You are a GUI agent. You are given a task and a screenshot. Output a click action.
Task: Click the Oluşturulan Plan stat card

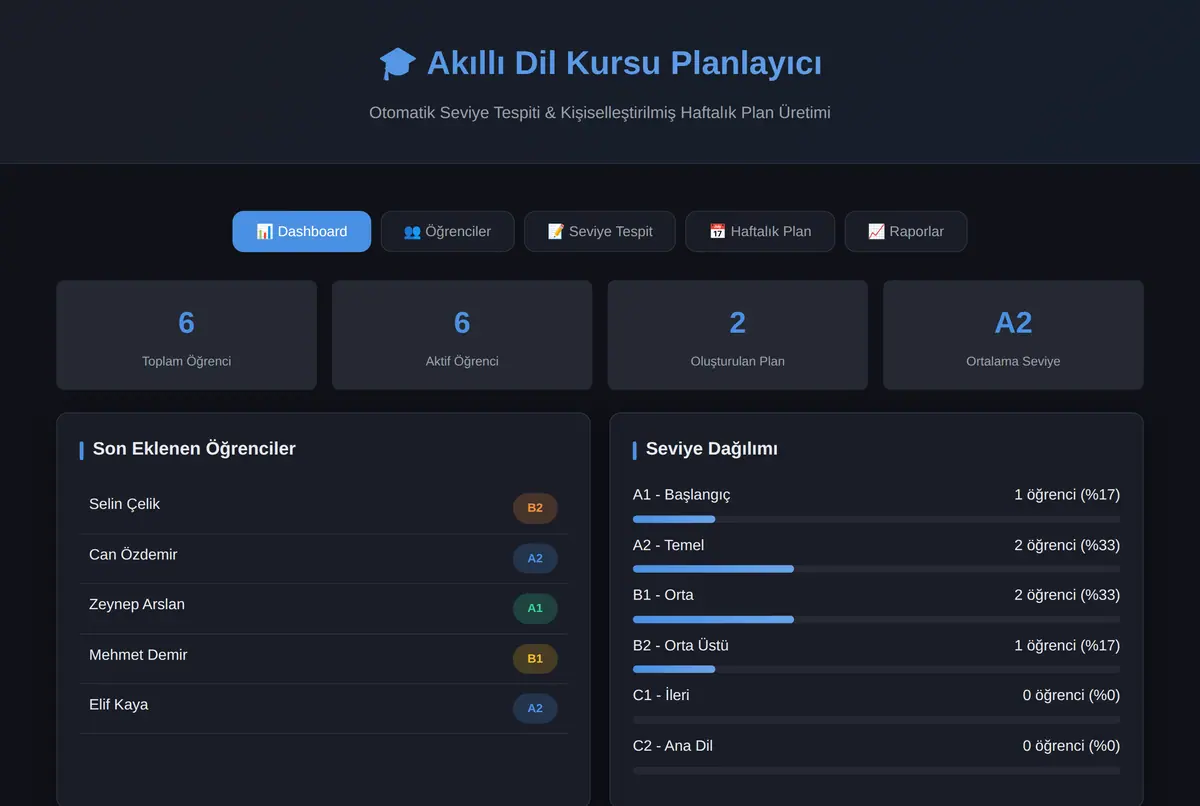738,335
